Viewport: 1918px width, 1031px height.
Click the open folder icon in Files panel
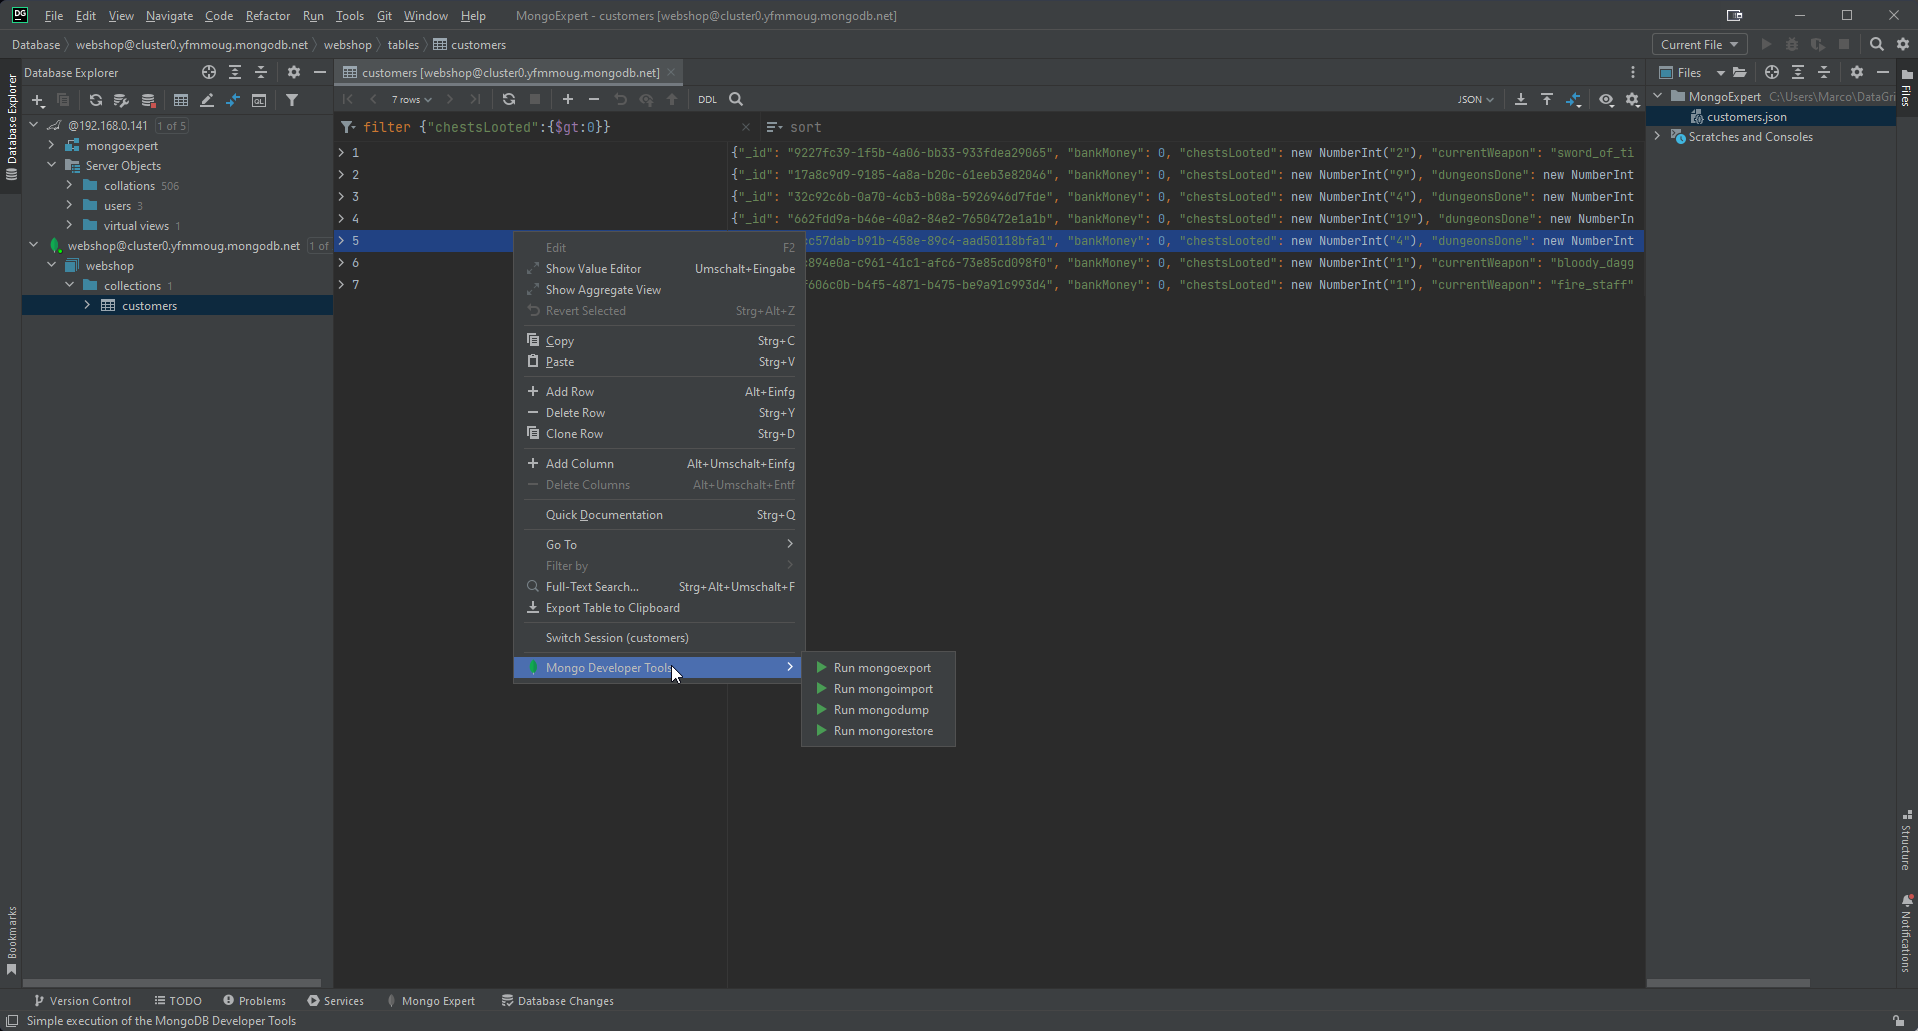coord(1740,72)
